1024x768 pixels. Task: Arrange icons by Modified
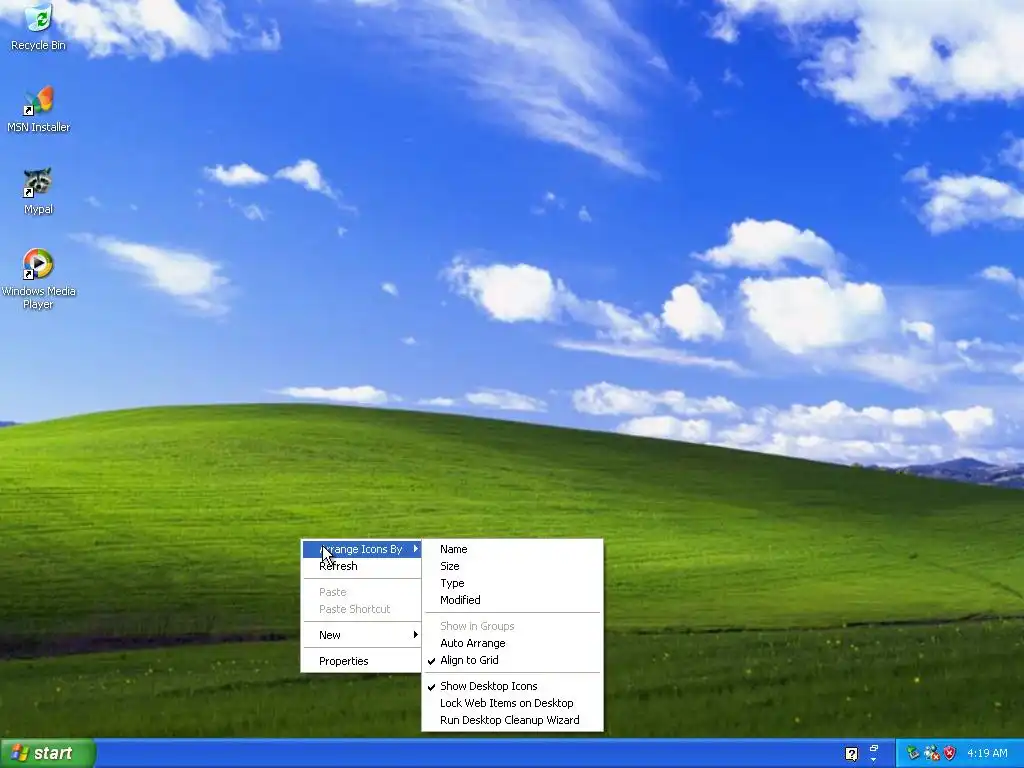(513, 600)
